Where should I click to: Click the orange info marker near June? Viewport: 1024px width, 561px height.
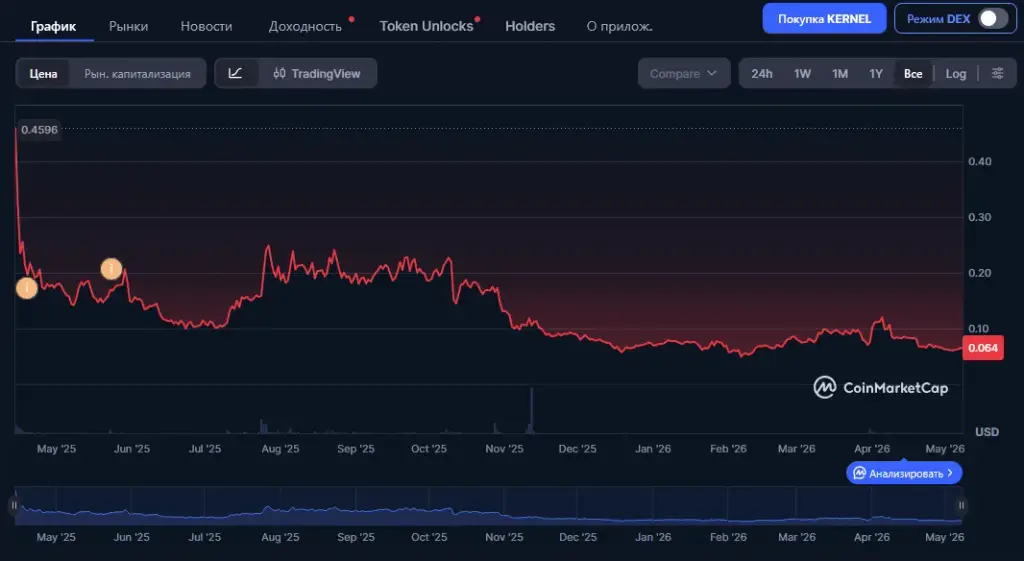[112, 268]
